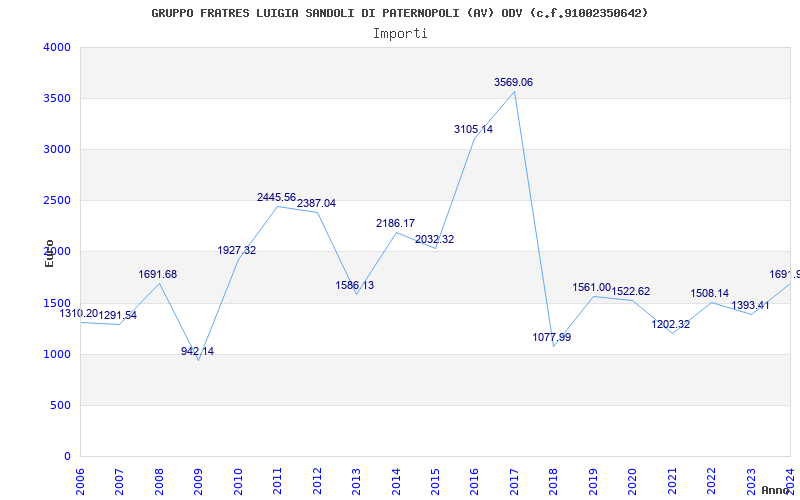This screenshot has height=500, width=800.
Task: Click the 1202.32 data label
Action: click(x=670, y=324)
